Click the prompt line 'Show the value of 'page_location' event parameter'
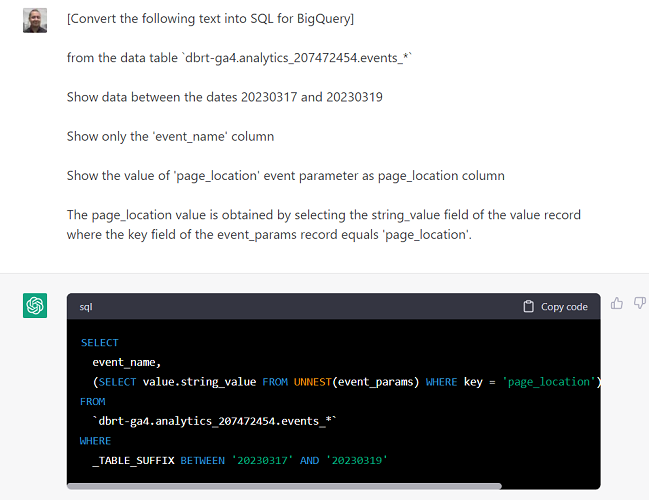Image resolution: width=649 pixels, height=500 pixels. coord(286,176)
